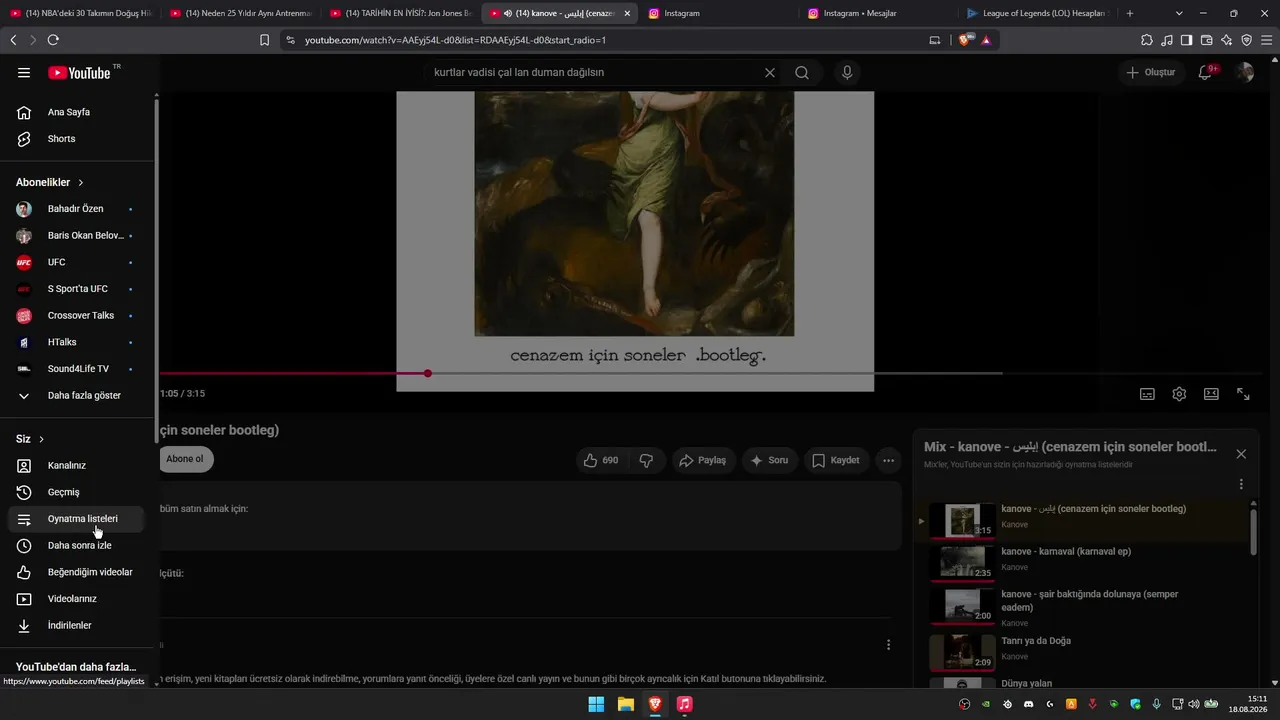Bookmark this page in the address bar

pyautogui.click(x=265, y=40)
